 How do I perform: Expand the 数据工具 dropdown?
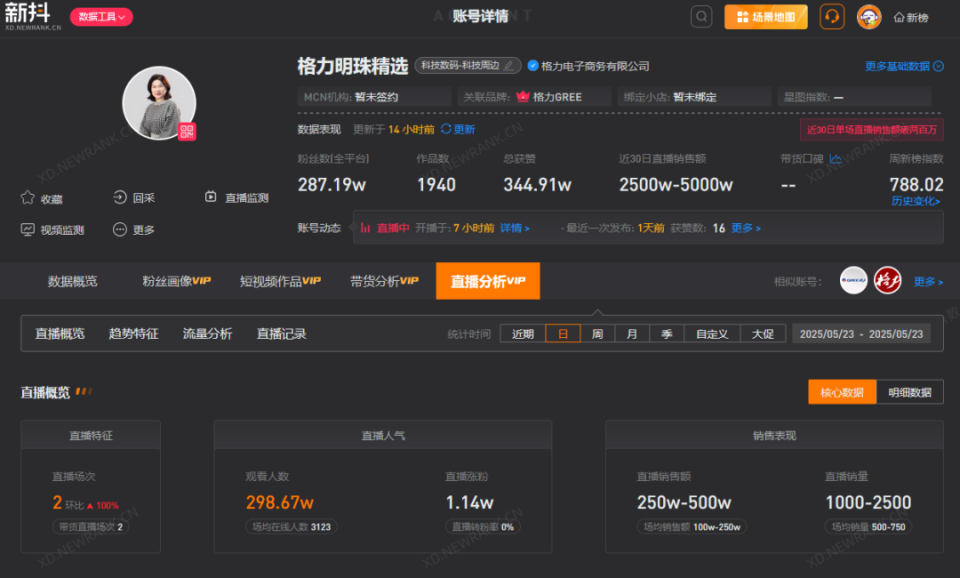[x=101, y=17]
